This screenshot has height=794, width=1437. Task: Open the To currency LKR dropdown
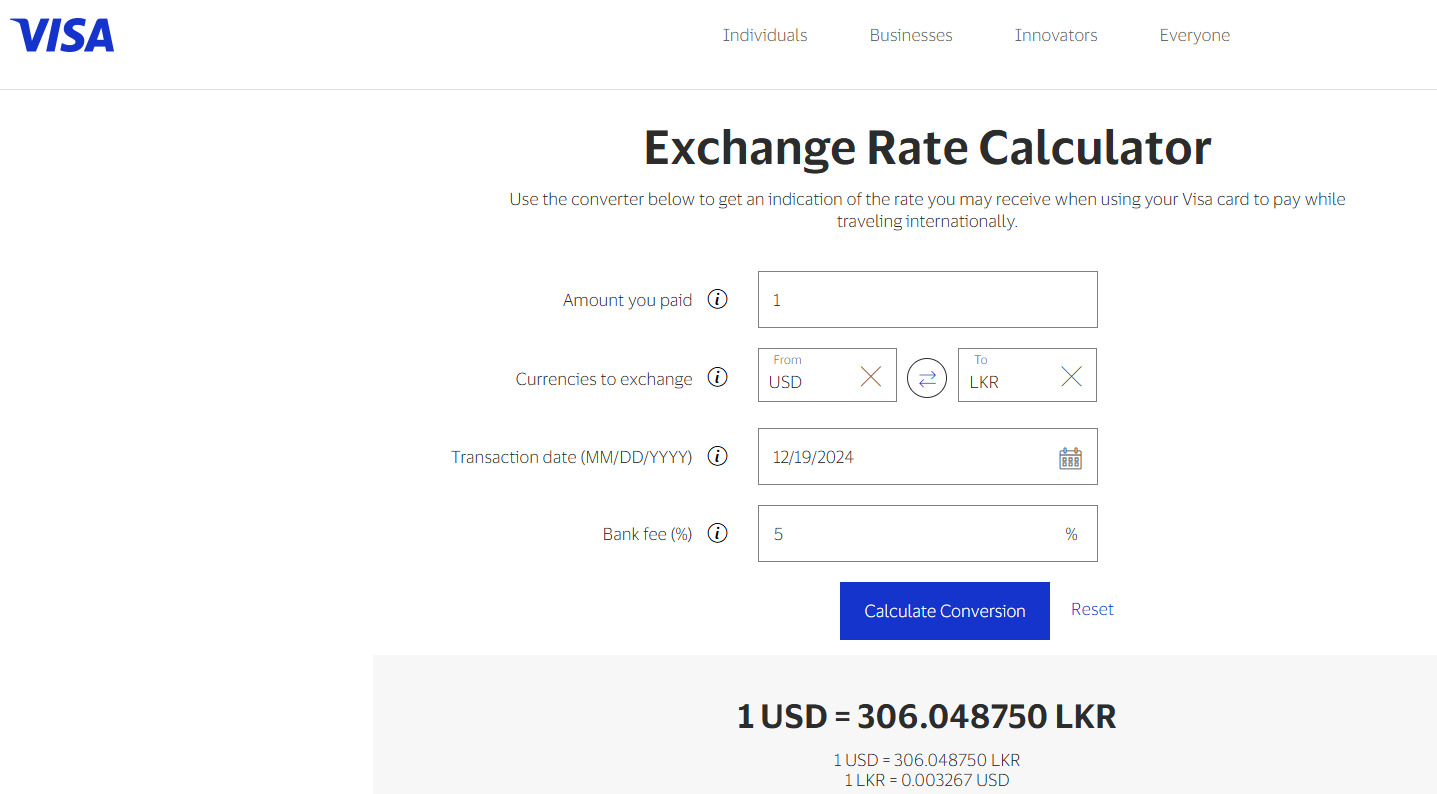coord(1008,375)
